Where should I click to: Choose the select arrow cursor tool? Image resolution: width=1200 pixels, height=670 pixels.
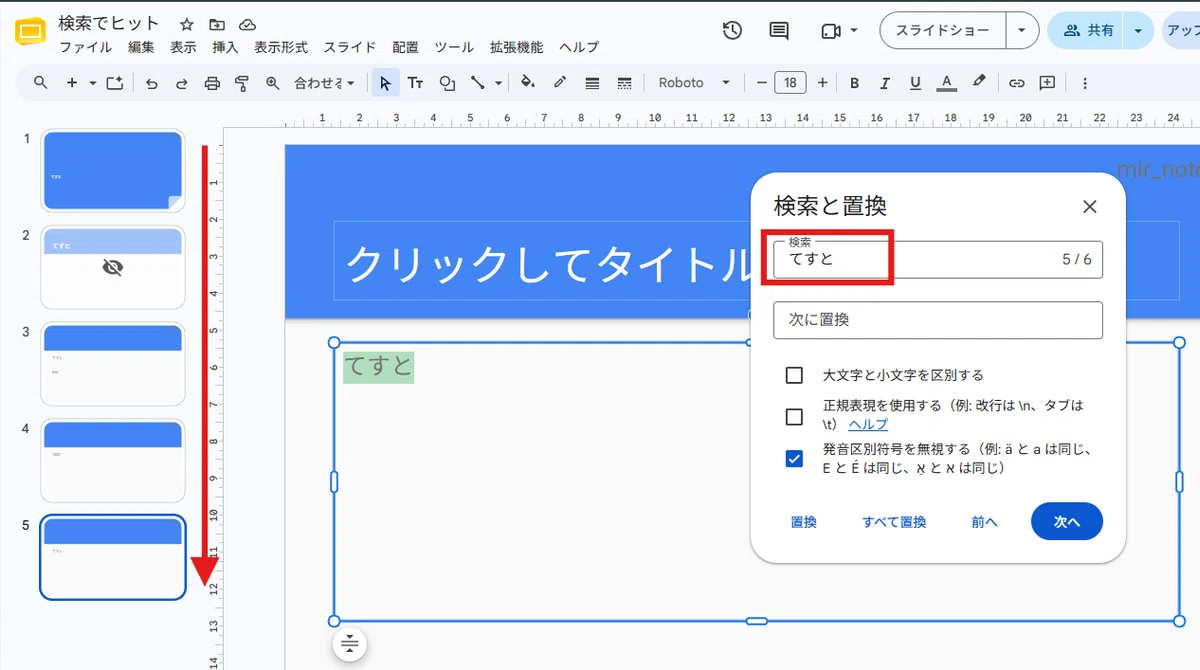point(386,83)
